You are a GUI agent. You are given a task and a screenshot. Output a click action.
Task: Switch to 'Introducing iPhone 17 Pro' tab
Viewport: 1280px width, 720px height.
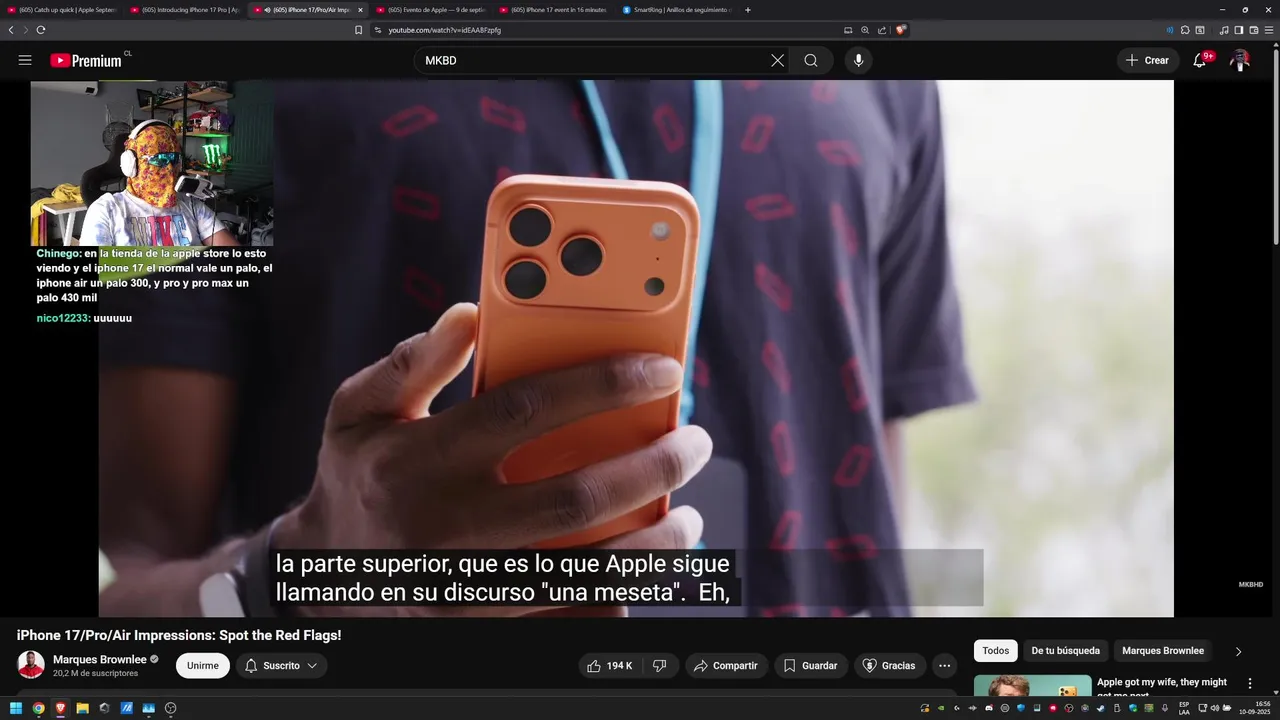tap(186, 10)
